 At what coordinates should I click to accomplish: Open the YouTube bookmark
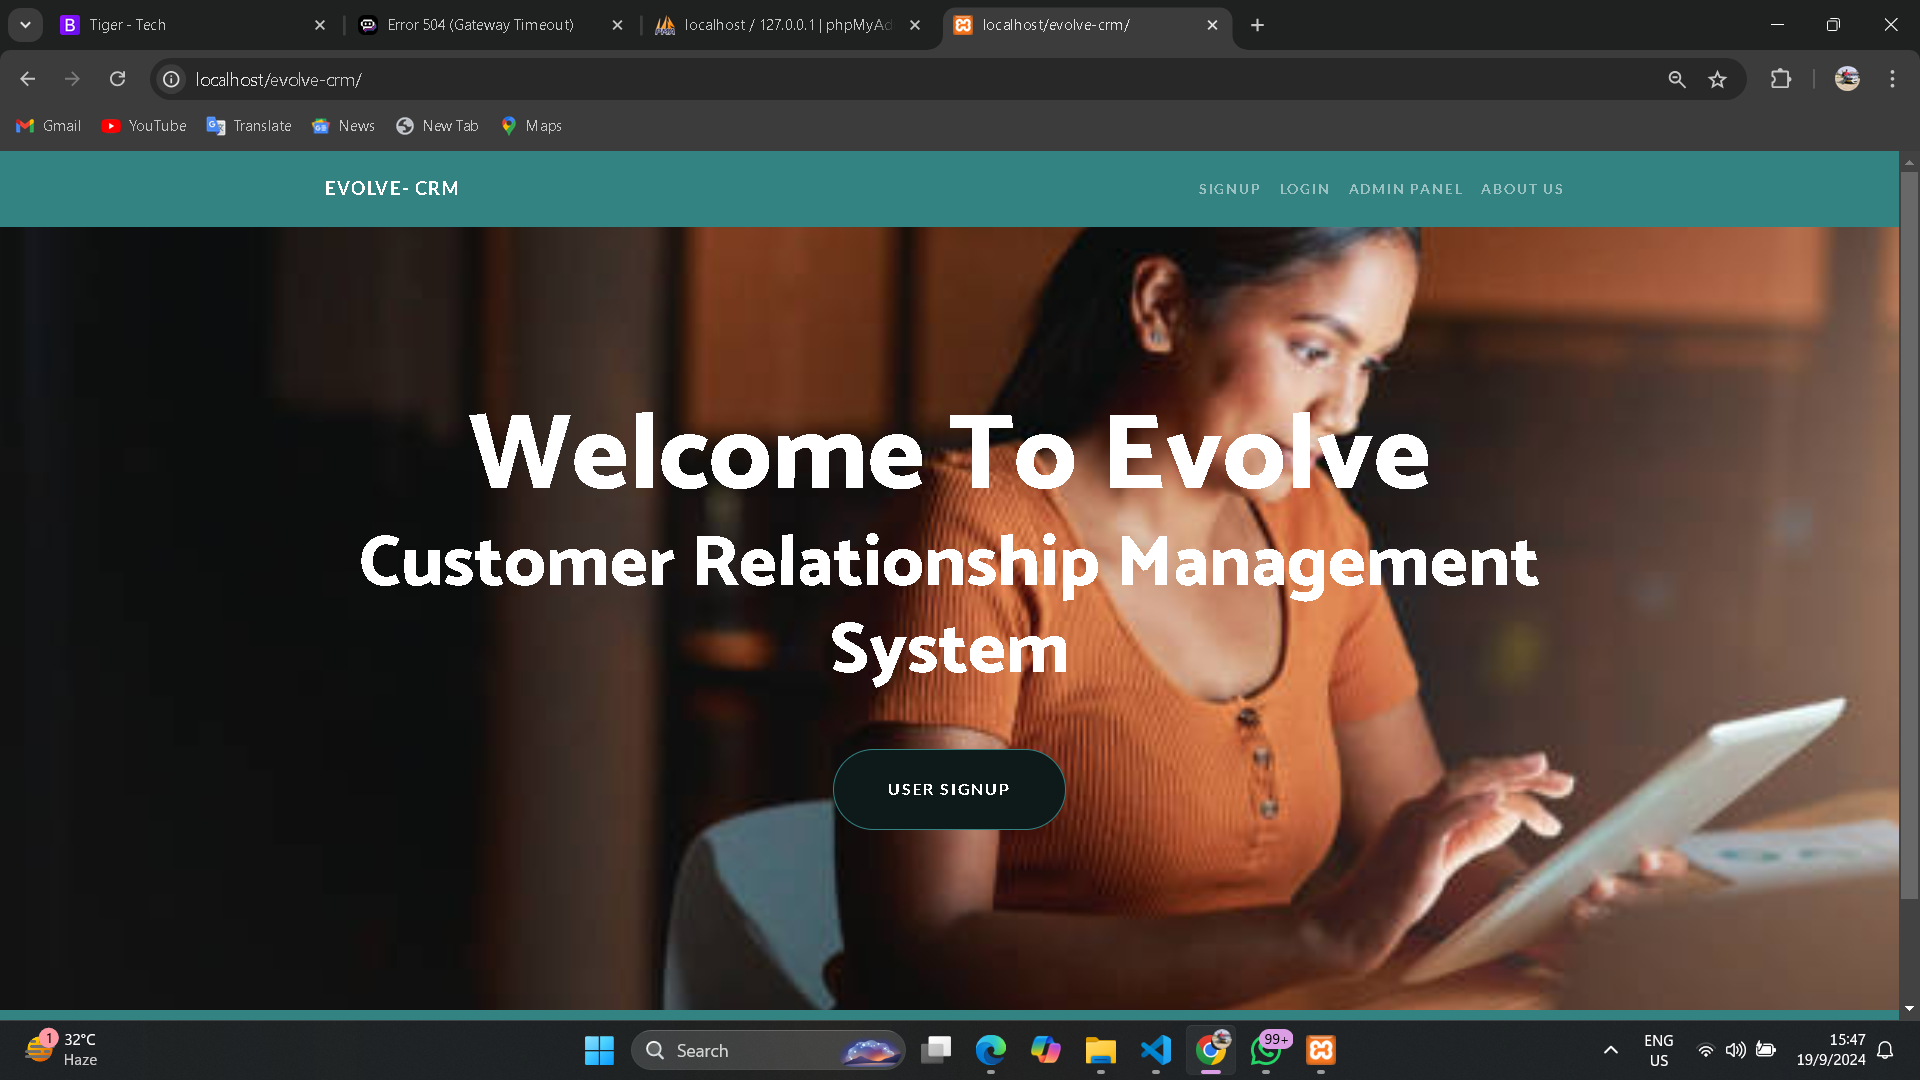(x=144, y=126)
